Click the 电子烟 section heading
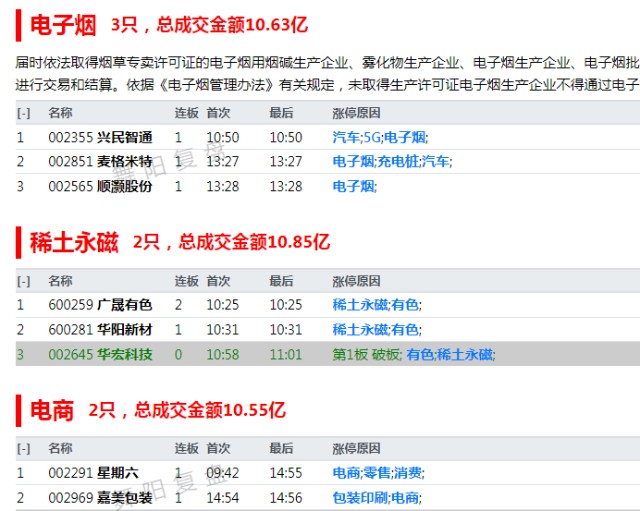The image size is (640, 511). tap(63, 25)
